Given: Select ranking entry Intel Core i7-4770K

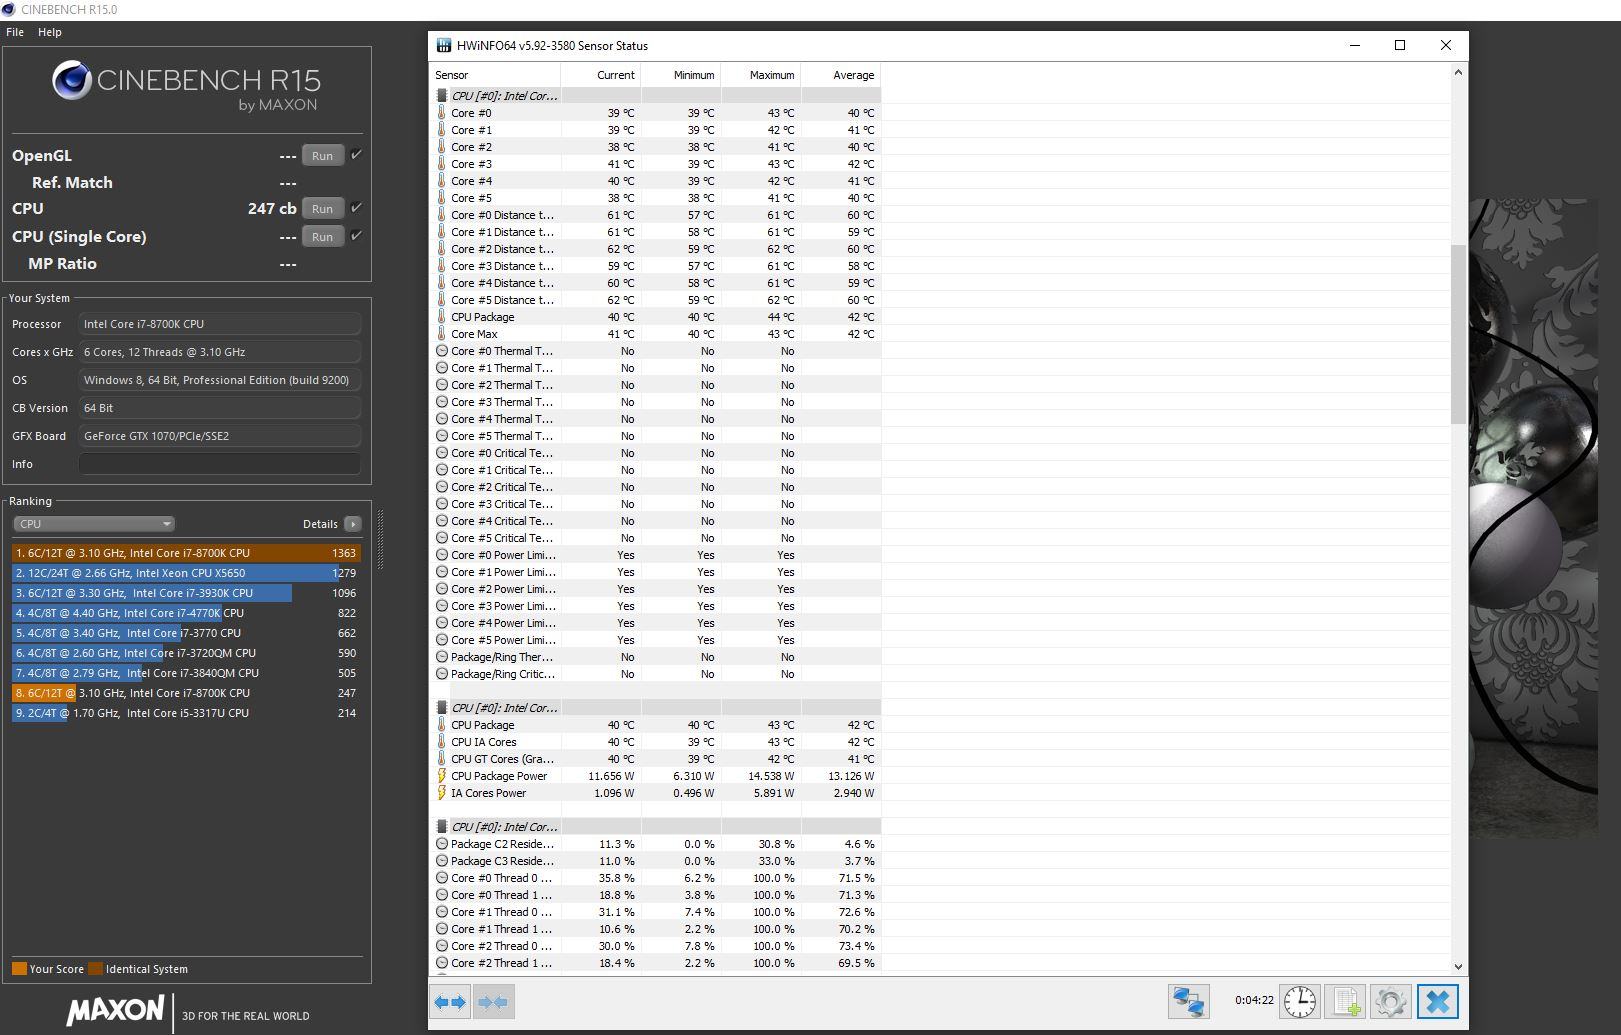Looking at the screenshot, I should (x=186, y=613).
